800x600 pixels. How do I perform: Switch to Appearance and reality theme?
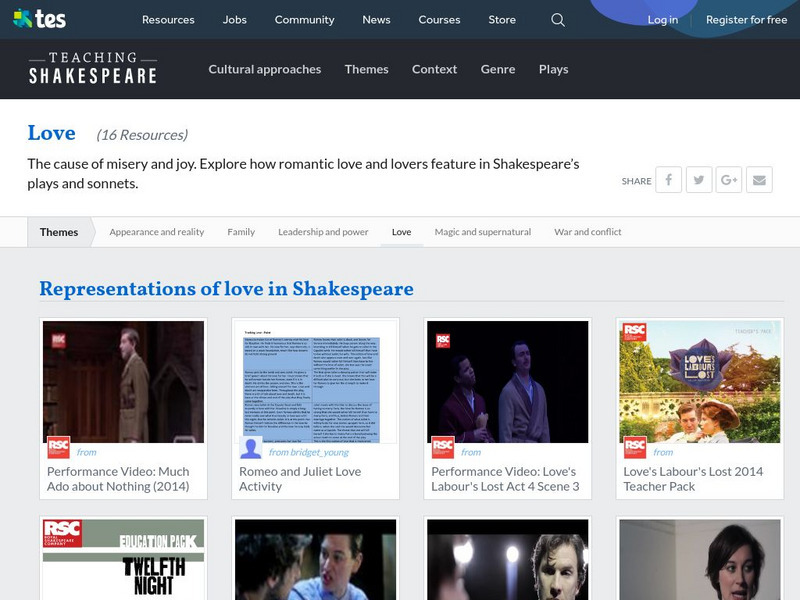157,232
